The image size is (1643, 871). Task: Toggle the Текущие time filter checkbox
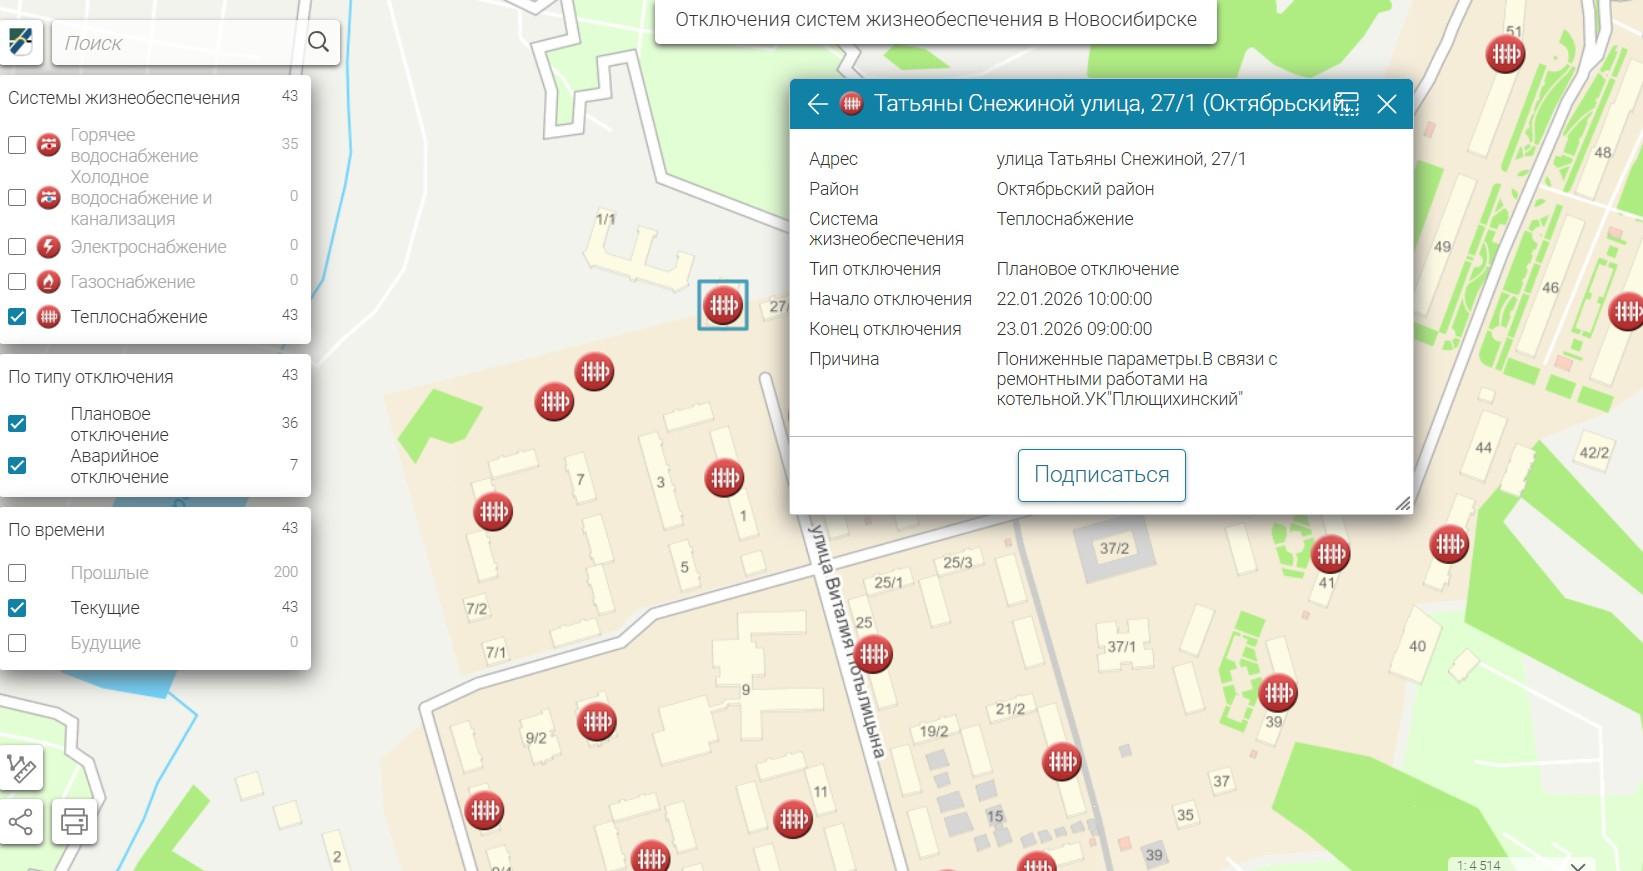tap(17, 608)
